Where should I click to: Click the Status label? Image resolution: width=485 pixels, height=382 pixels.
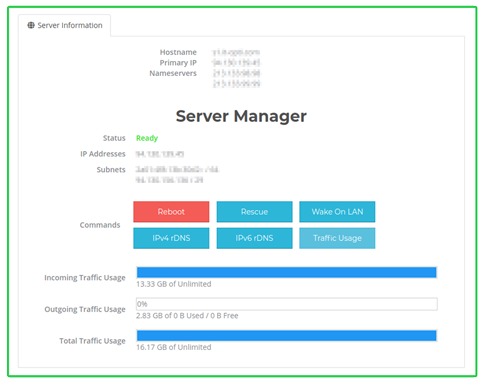click(114, 138)
